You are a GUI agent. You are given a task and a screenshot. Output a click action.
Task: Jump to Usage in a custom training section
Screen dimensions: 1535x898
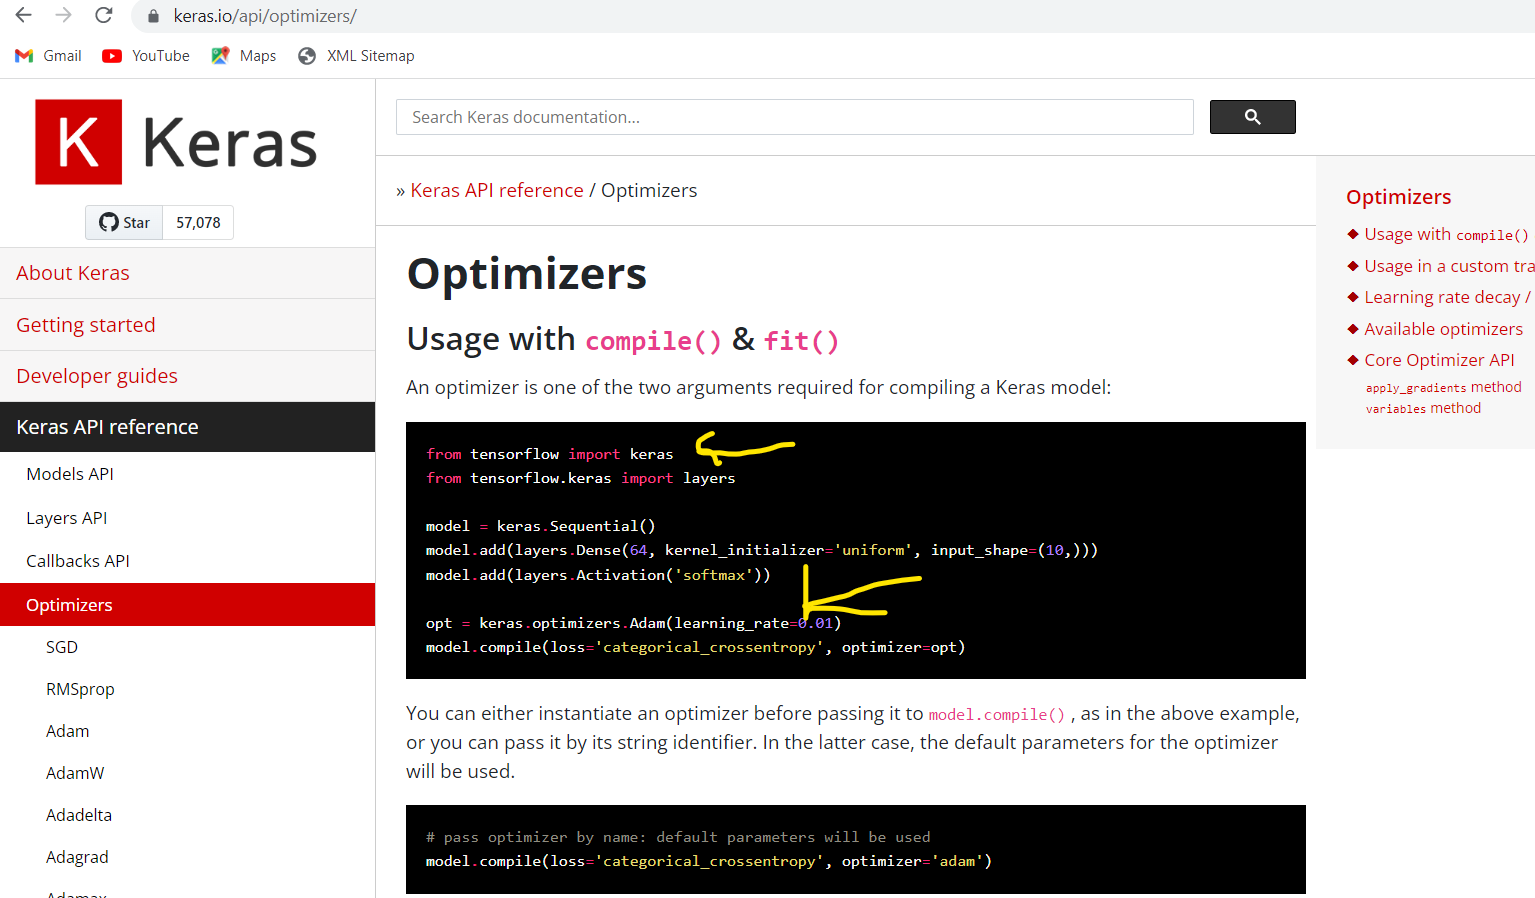pos(1449,266)
